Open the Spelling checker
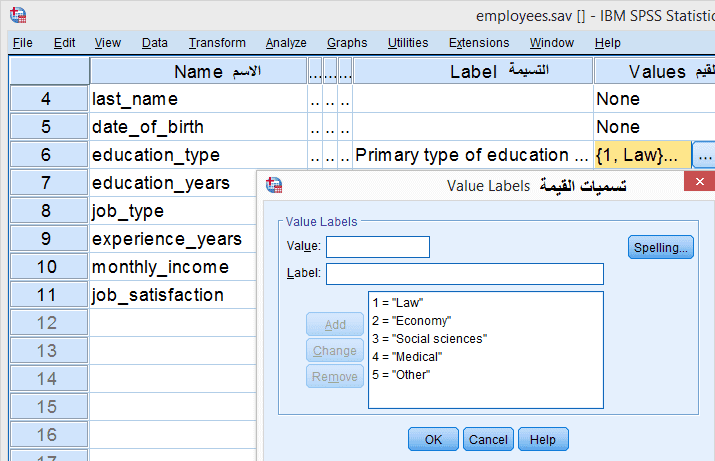 (661, 248)
